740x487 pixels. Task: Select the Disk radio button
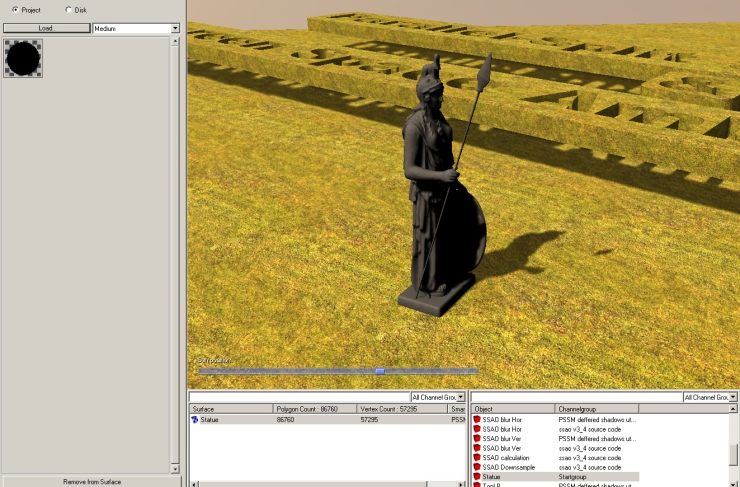[x=68, y=9]
